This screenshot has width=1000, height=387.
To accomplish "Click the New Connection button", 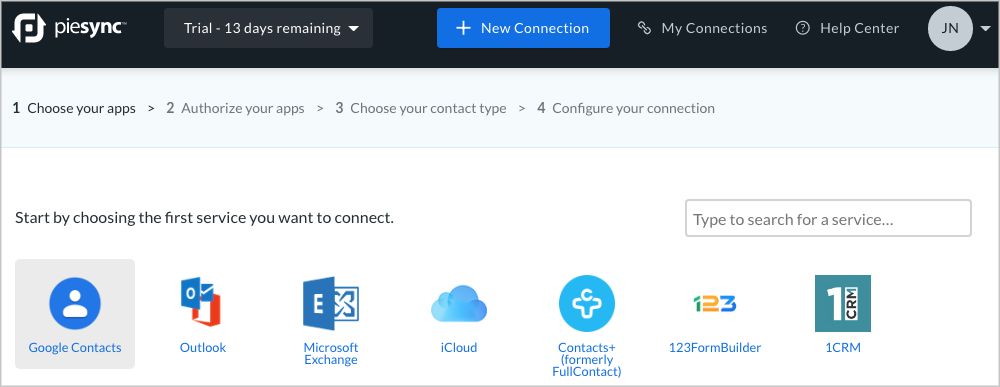I will tap(523, 28).
